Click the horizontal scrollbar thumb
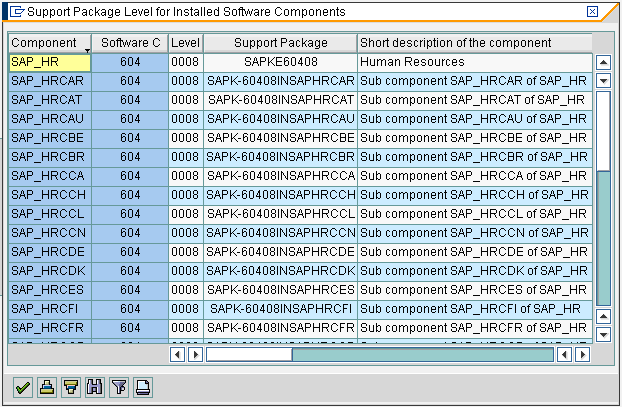Viewport: 622px width, 407px height. tap(420, 354)
